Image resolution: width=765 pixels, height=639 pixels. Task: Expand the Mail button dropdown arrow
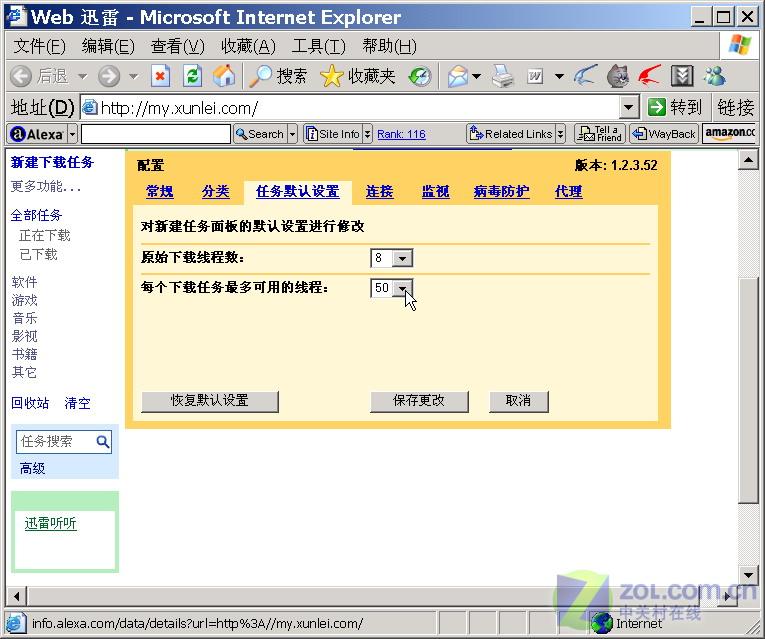pyautogui.click(x=477, y=76)
